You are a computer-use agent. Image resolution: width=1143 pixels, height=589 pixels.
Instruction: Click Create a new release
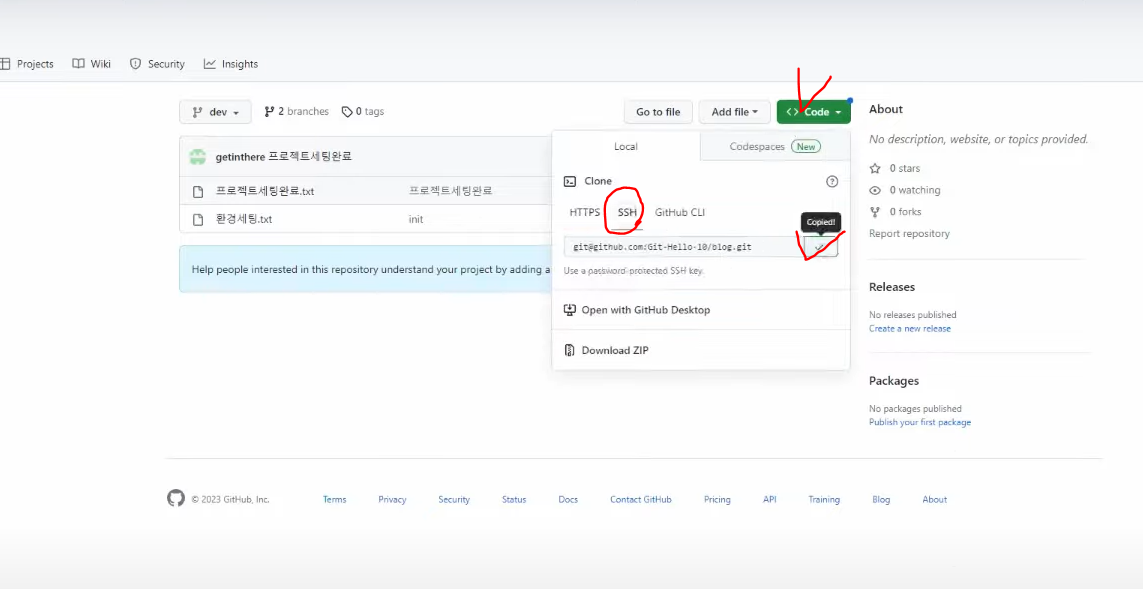click(910, 329)
